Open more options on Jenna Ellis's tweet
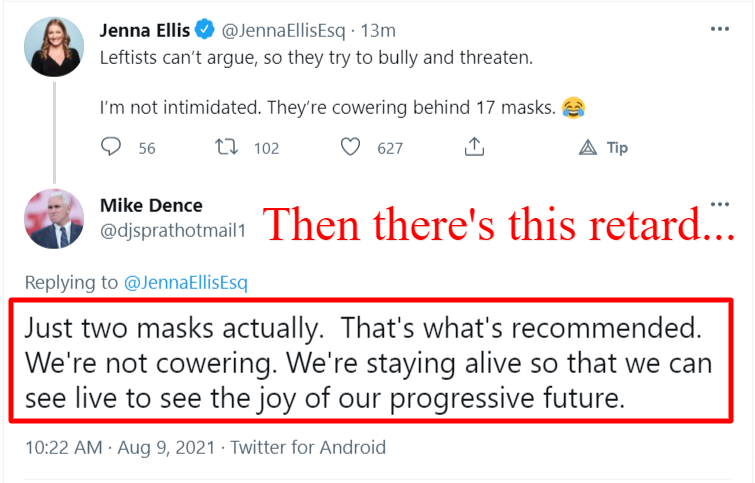755x483 pixels. click(719, 29)
